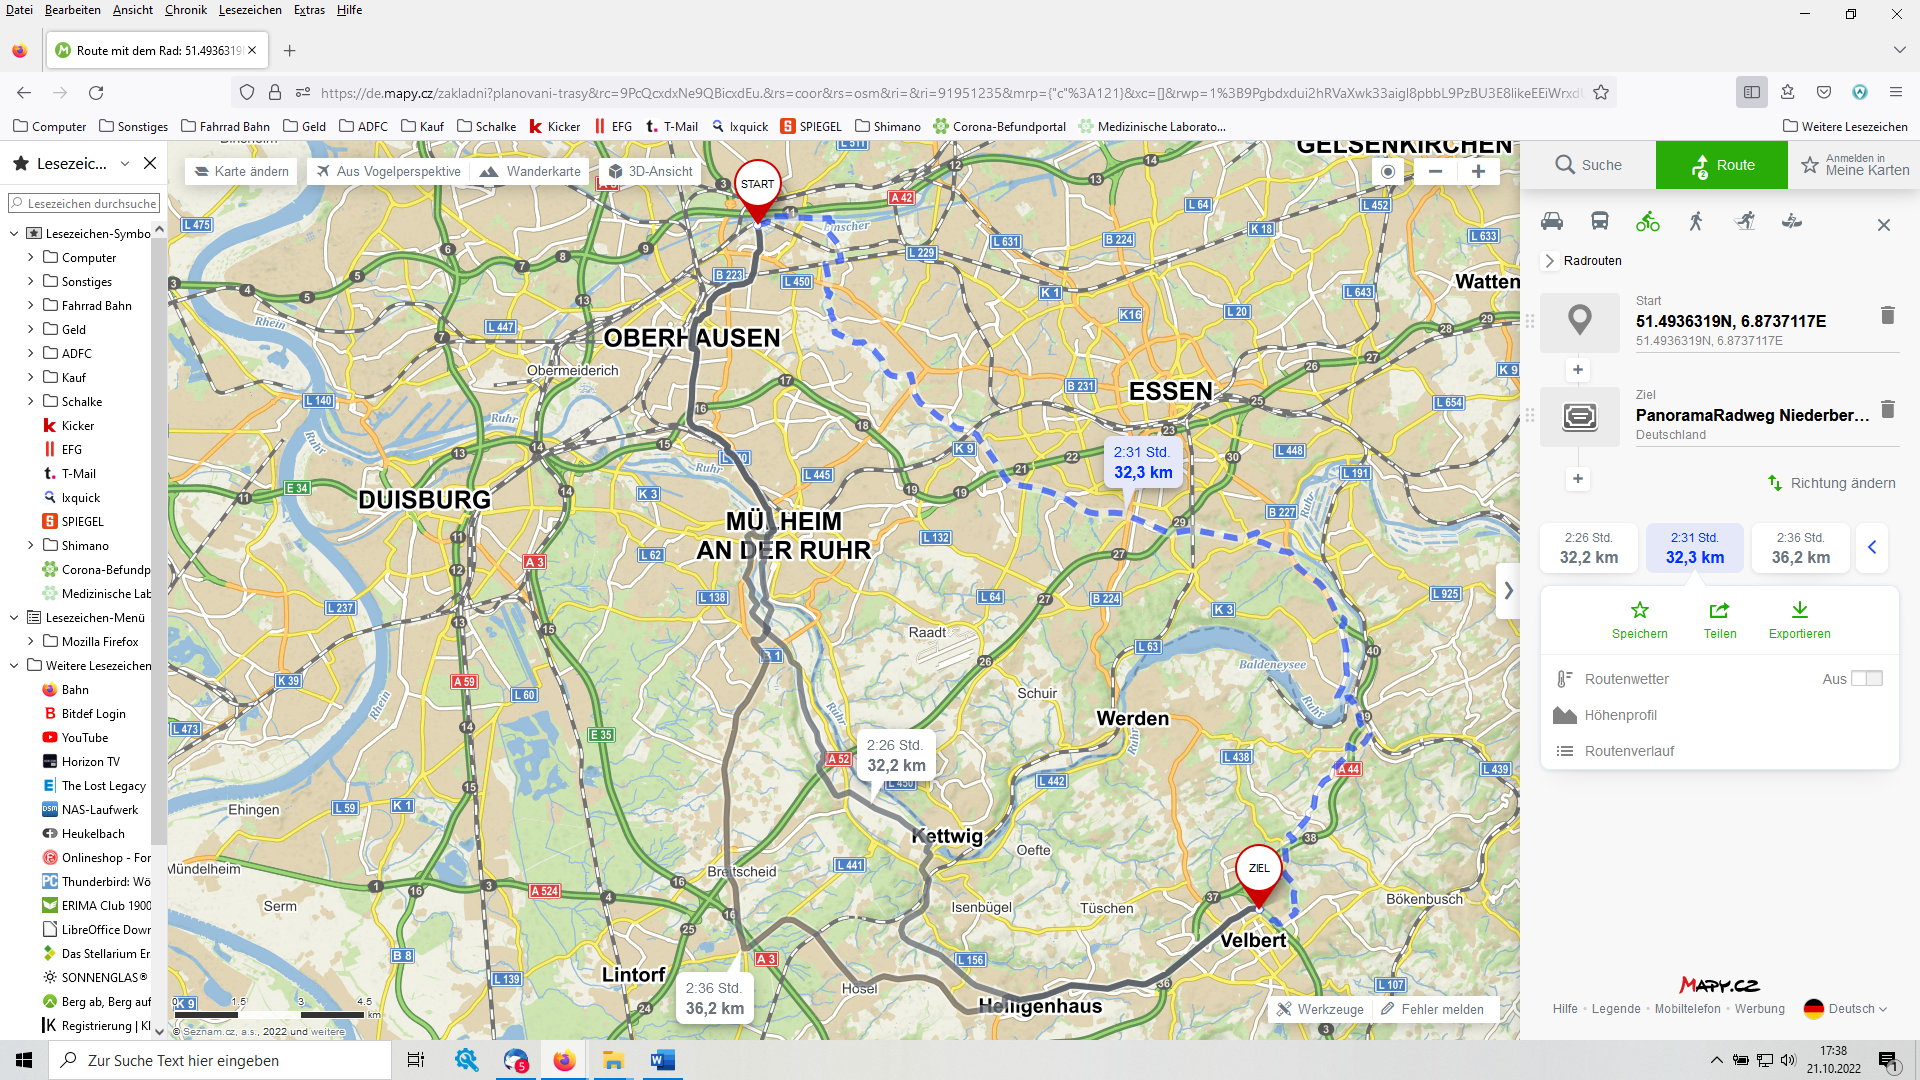Select cross-country skiing route icon

pos(1745,221)
